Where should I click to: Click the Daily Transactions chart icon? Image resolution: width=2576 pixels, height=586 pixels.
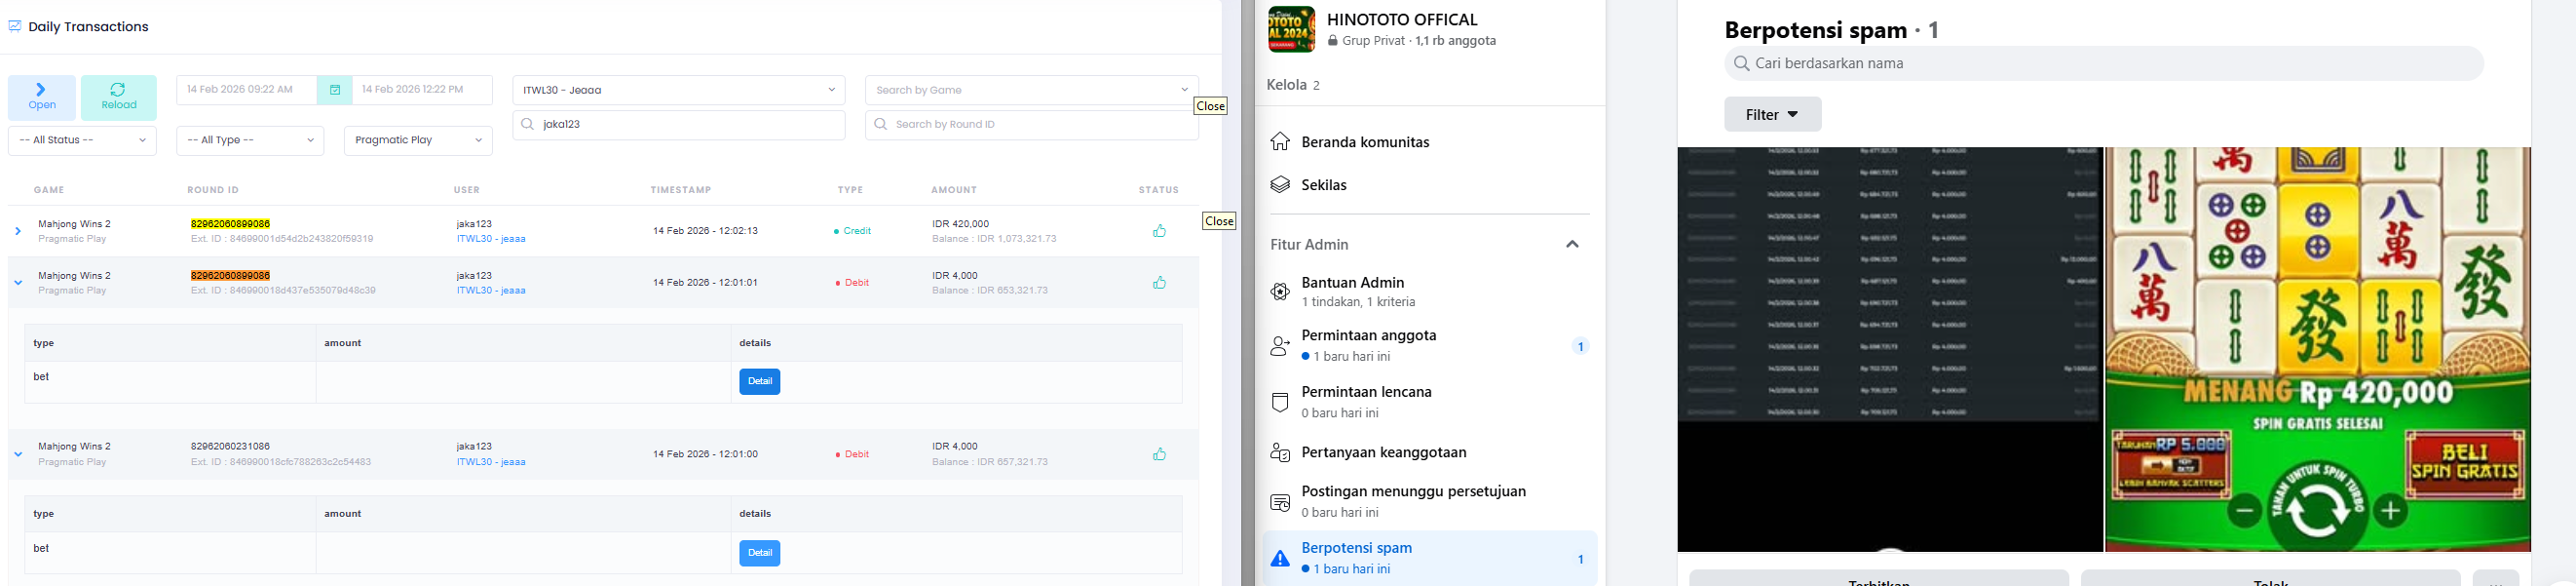click(x=15, y=26)
